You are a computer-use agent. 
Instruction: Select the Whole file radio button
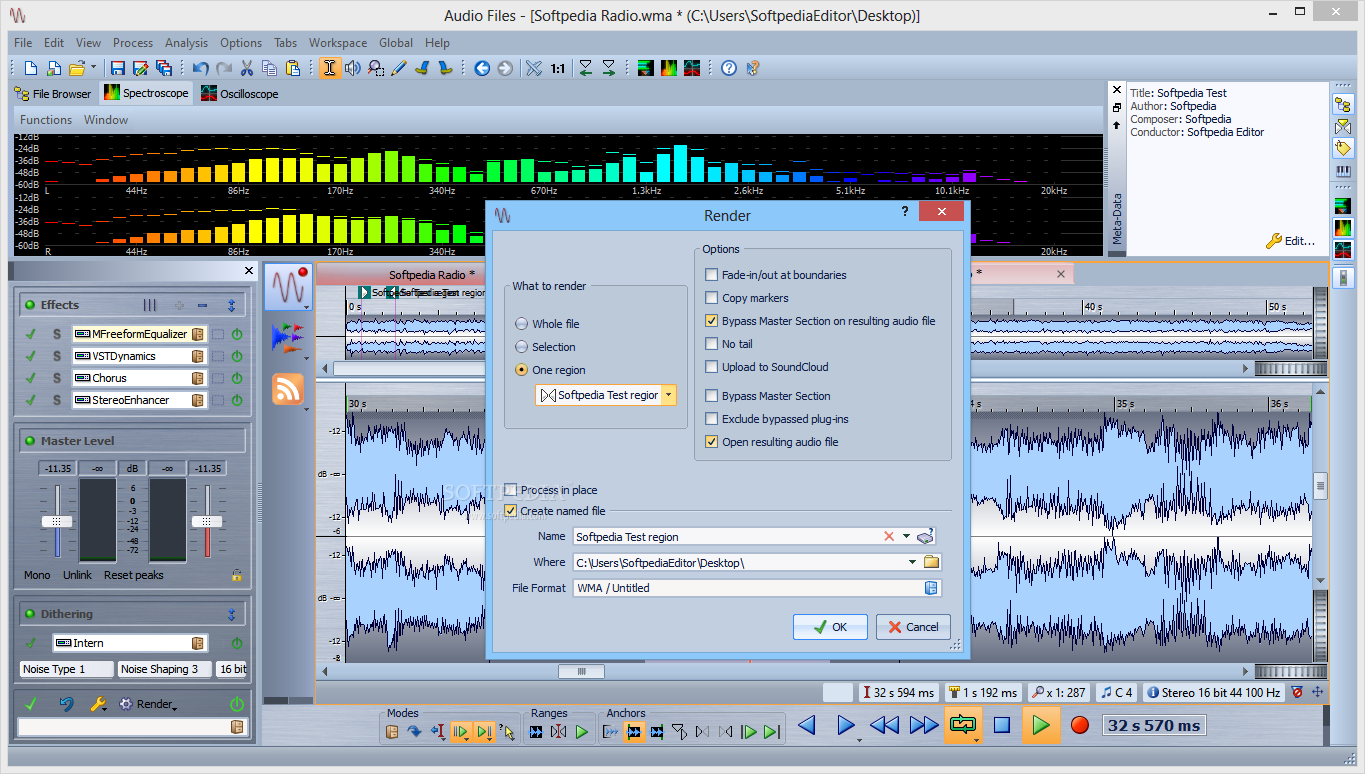tap(522, 324)
